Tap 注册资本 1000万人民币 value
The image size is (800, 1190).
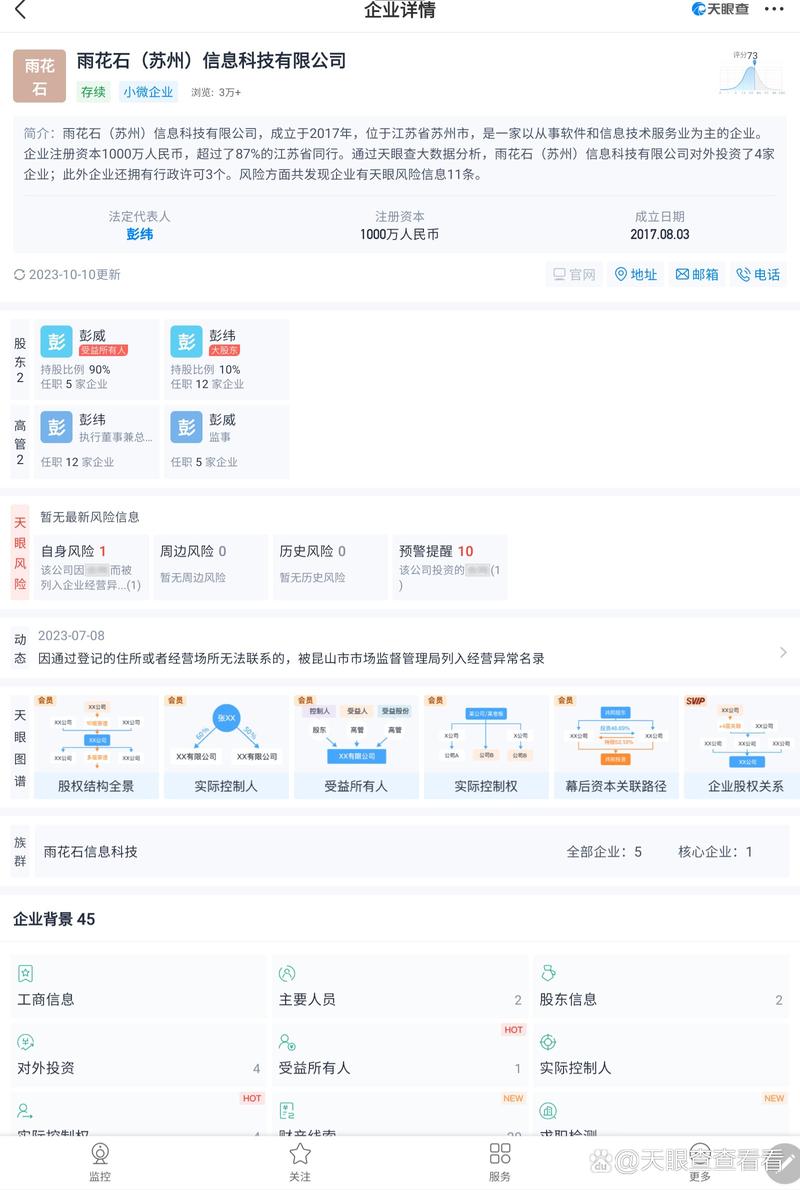pyautogui.click(x=399, y=235)
